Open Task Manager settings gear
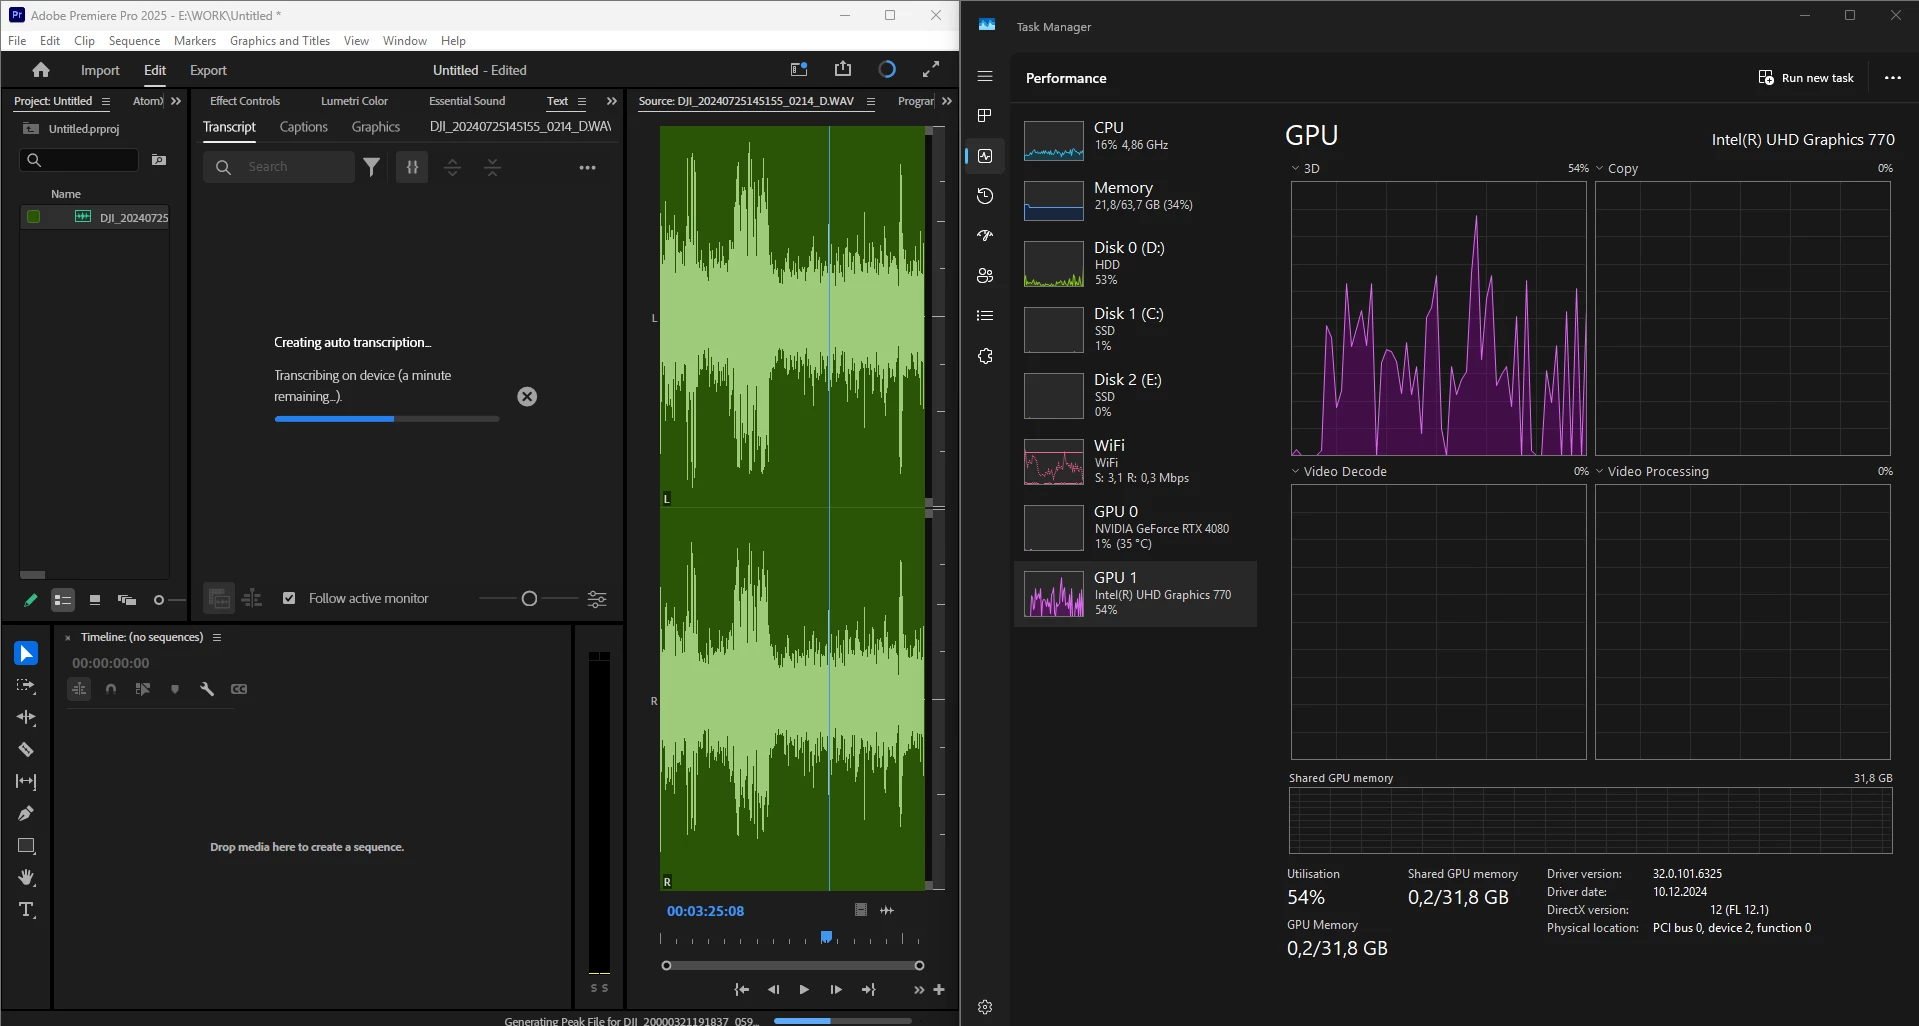 pos(985,1007)
